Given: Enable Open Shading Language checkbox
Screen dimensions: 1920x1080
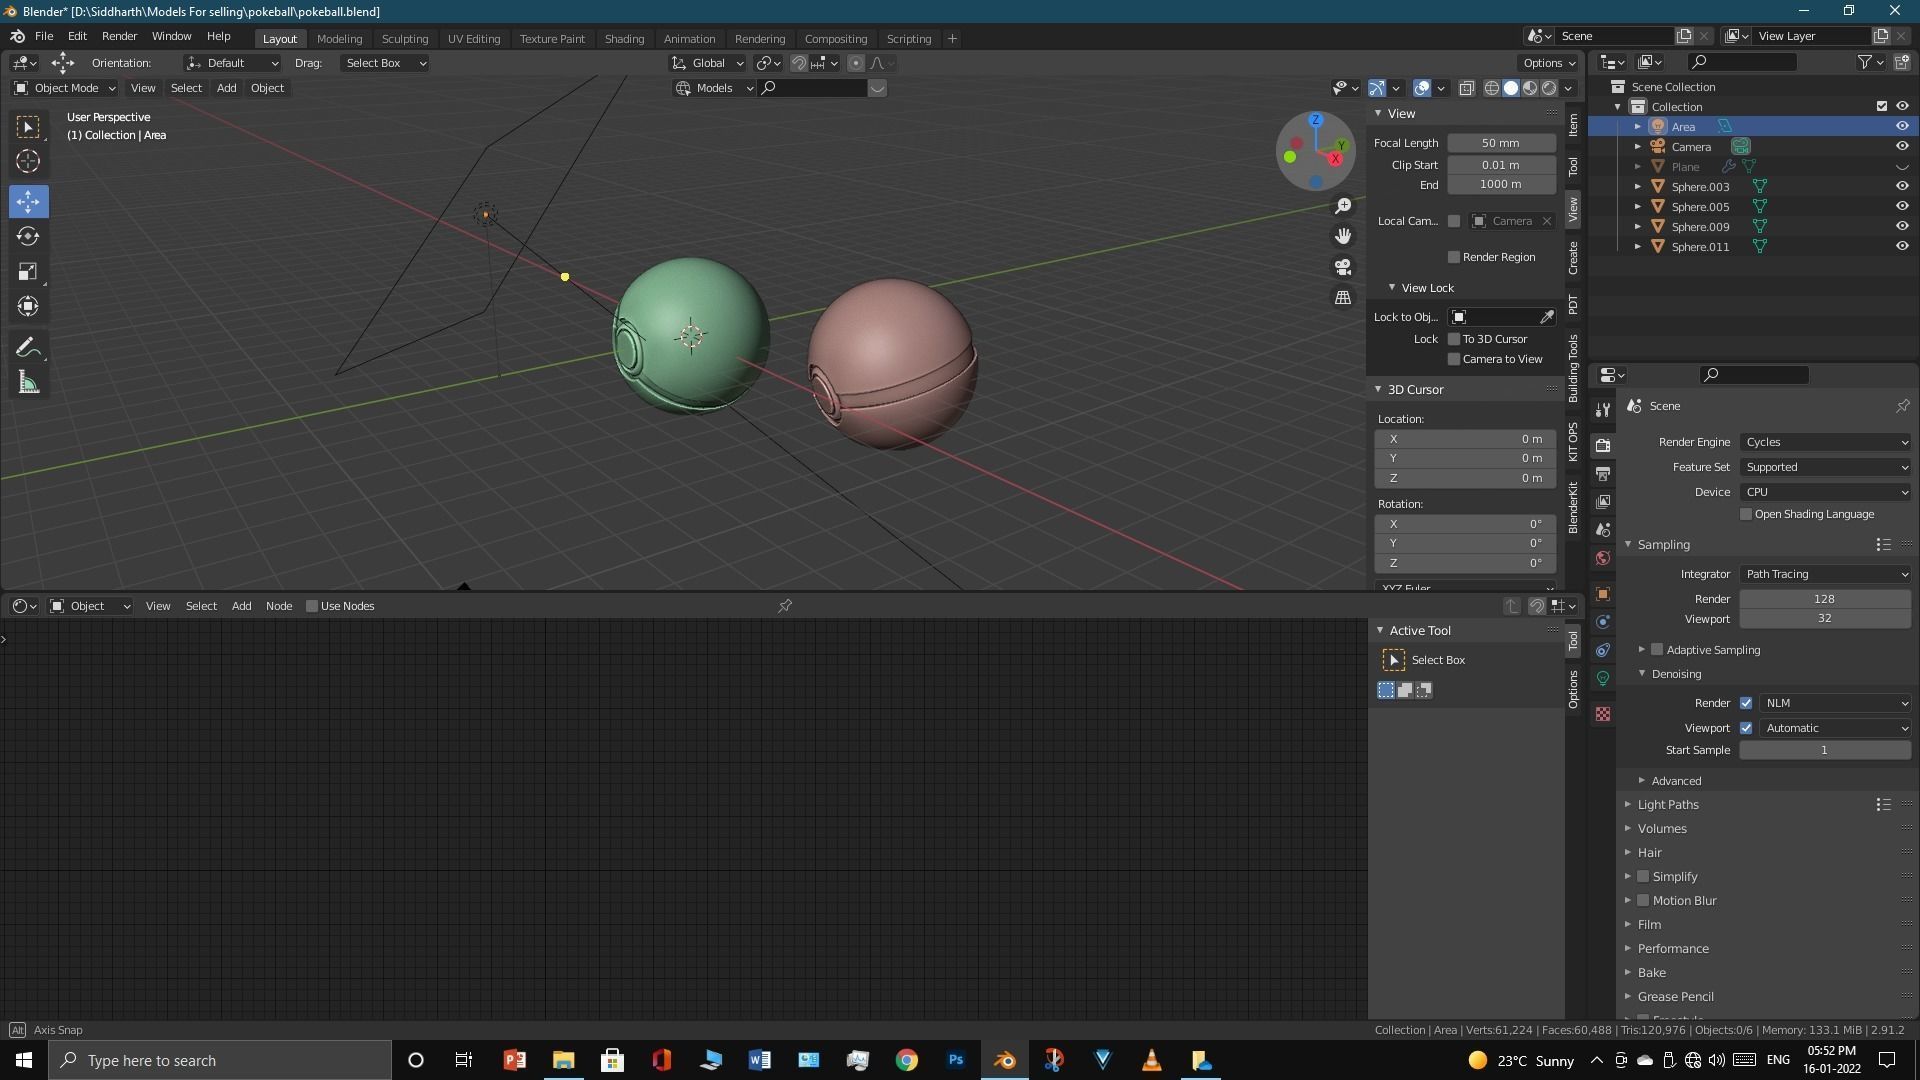Looking at the screenshot, I should [x=1746, y=514].
